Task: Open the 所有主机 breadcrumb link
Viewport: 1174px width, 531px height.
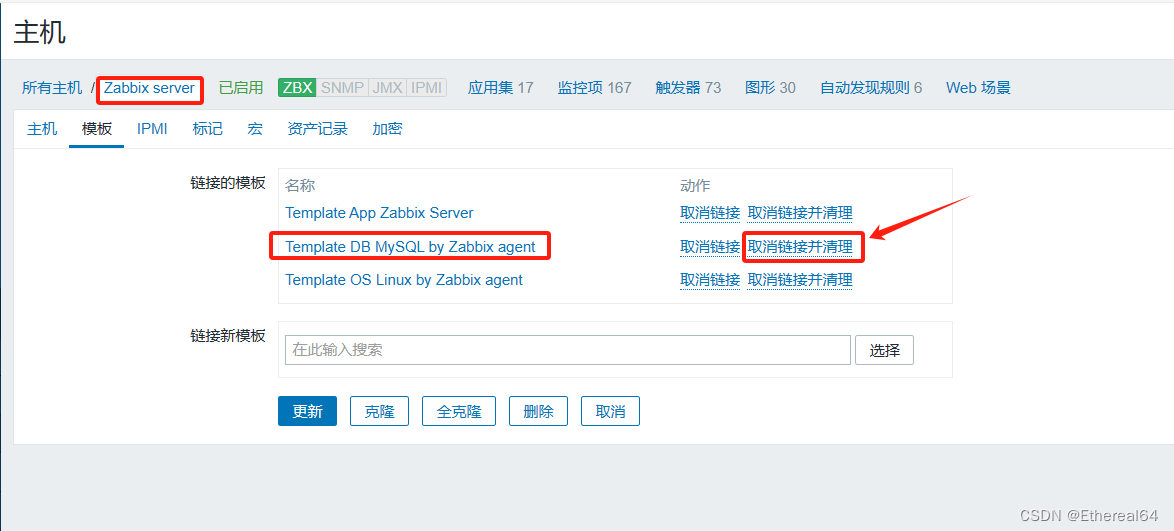Action: [x=52, y=88]
